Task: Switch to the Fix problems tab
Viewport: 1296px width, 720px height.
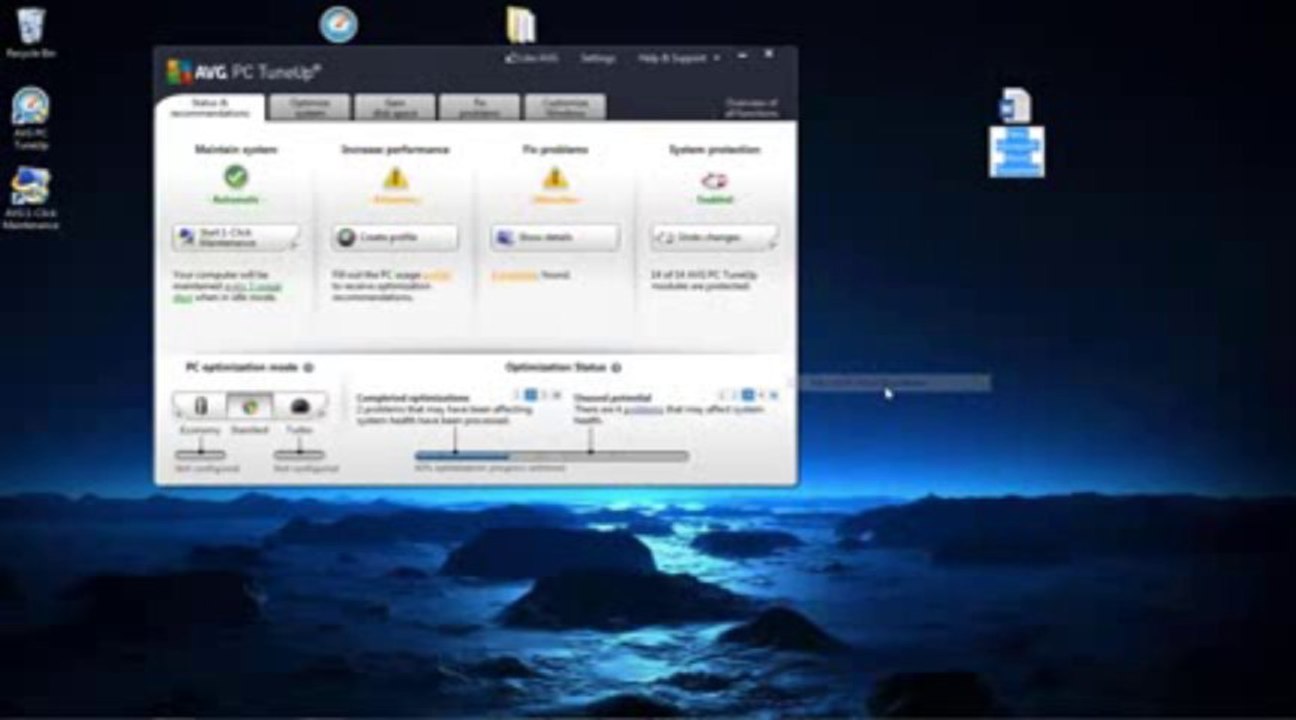Action: [x=480, y=107]
